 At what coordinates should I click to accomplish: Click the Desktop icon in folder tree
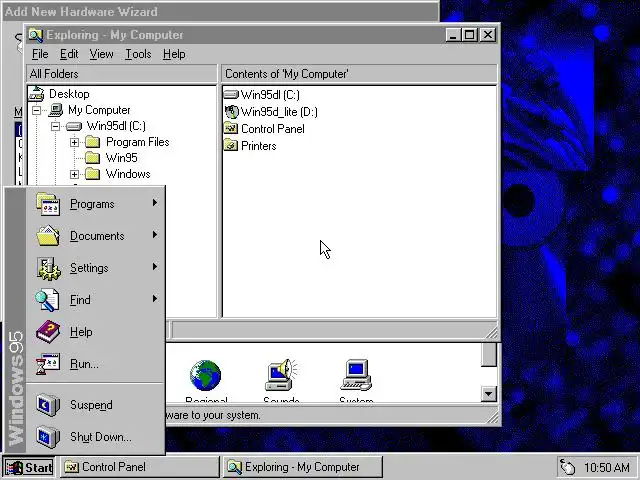[36, 94]
